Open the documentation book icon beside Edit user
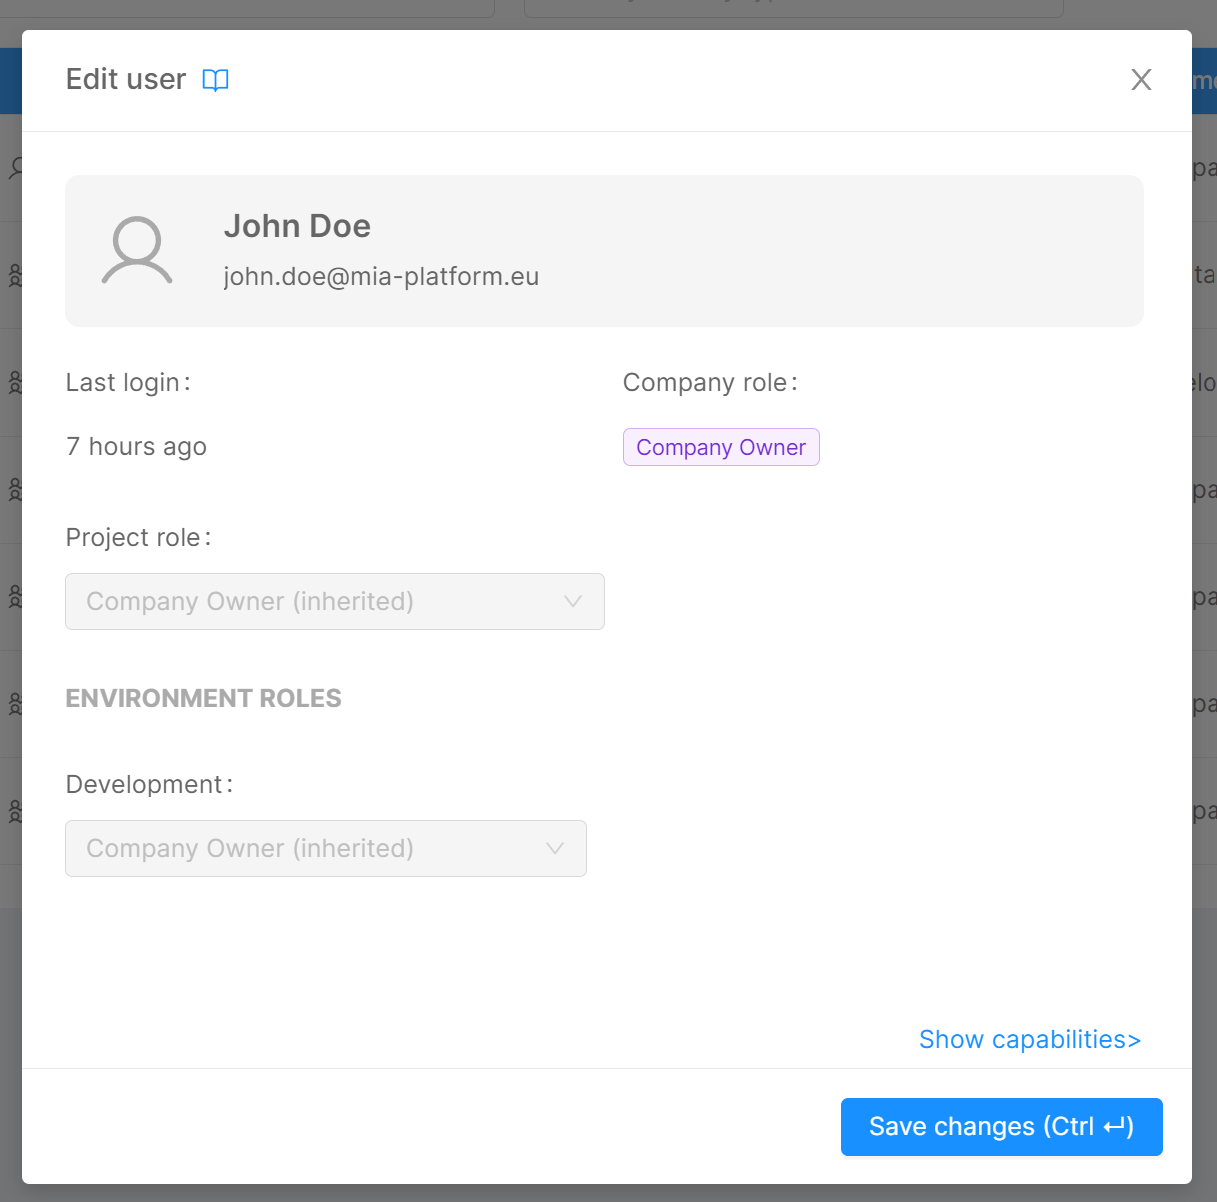Image resolution: width=1217 pixels, height=1202 pixels. (x=215, y=80)
